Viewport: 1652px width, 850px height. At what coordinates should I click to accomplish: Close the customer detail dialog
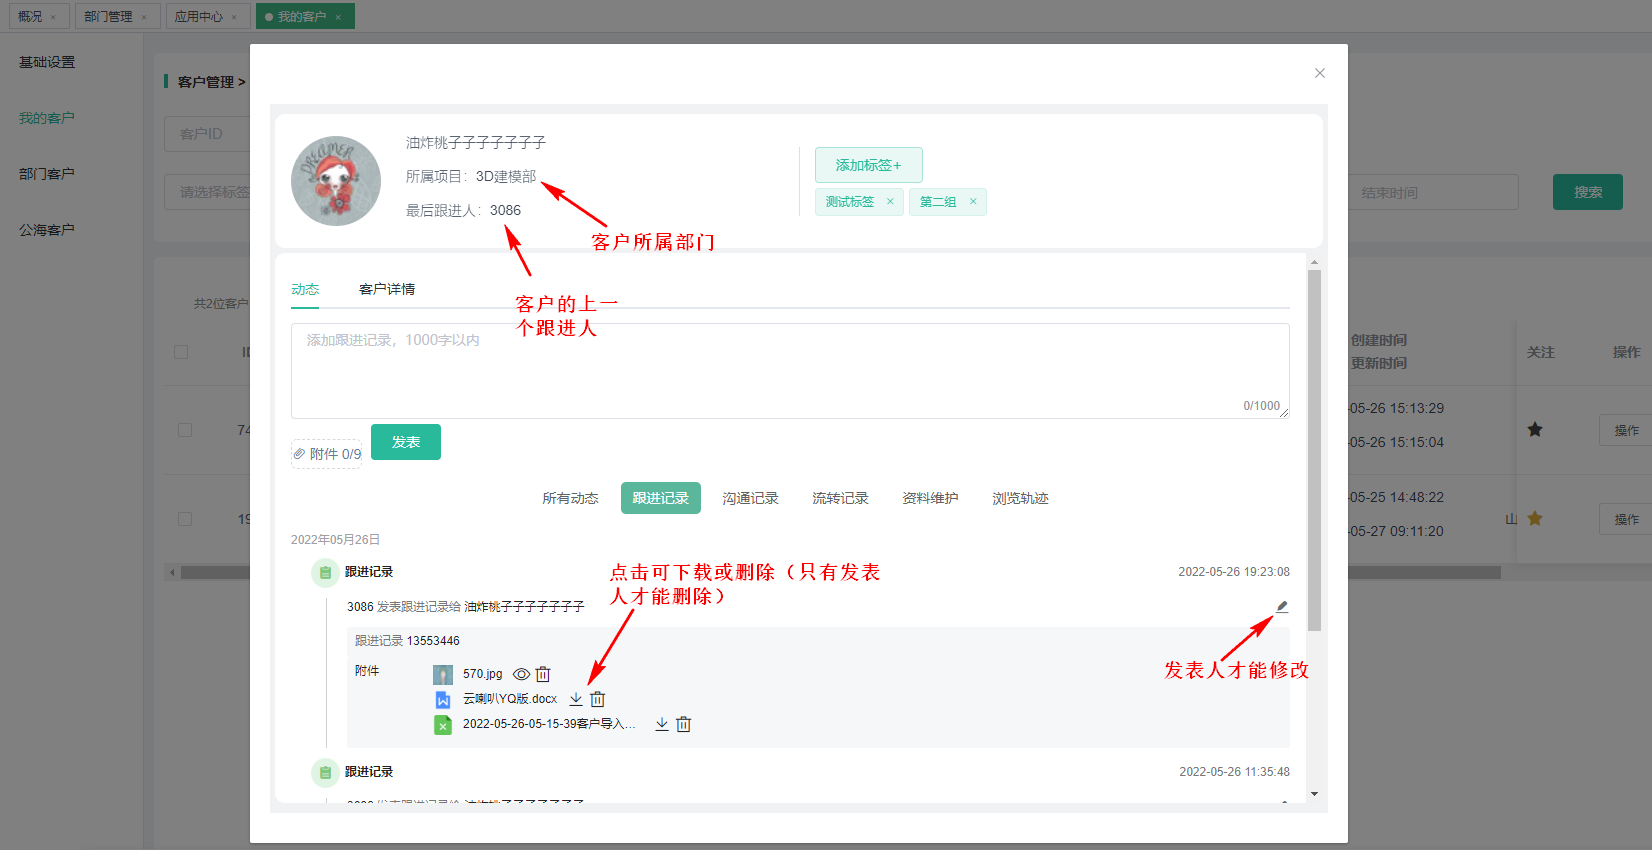(x=1320, y=73)
